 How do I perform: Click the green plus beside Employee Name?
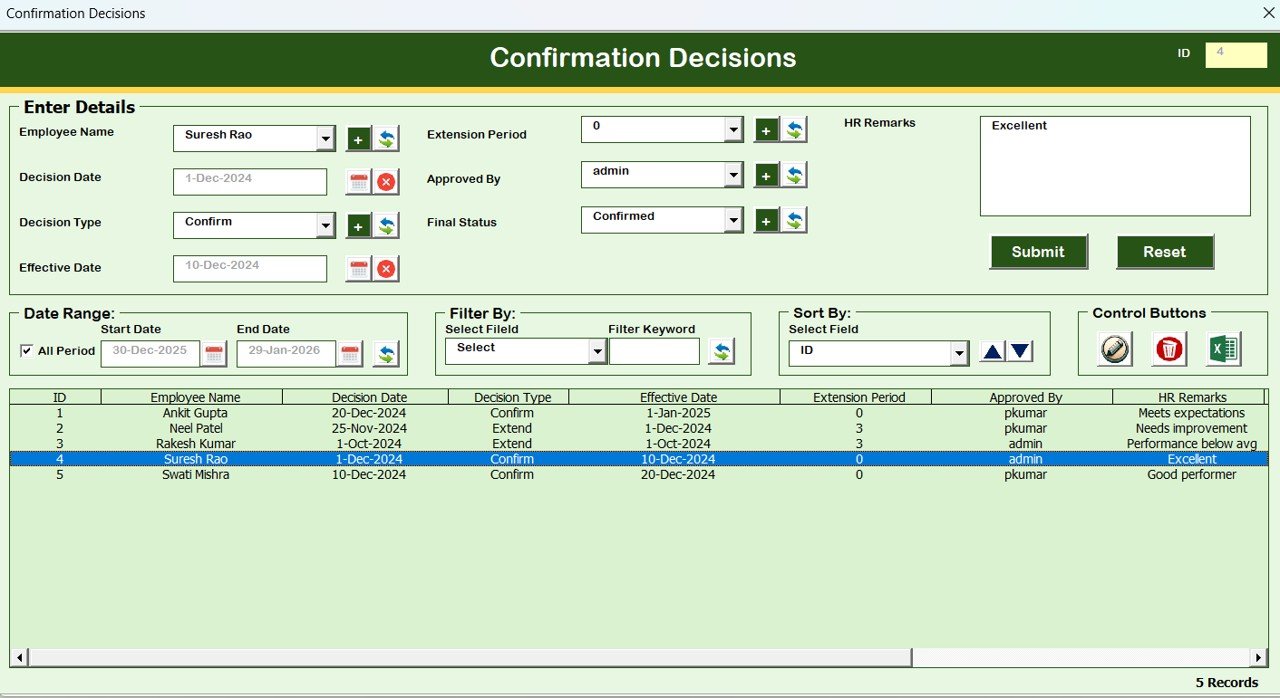358,139
